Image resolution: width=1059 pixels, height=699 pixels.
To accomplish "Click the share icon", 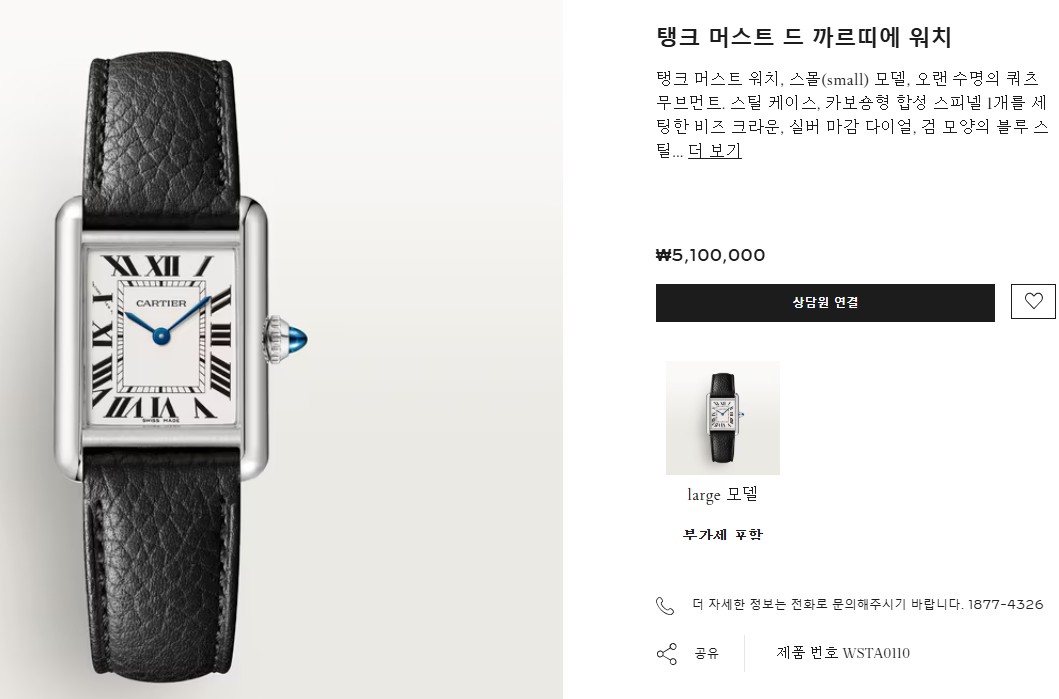I will coord(667,654).
